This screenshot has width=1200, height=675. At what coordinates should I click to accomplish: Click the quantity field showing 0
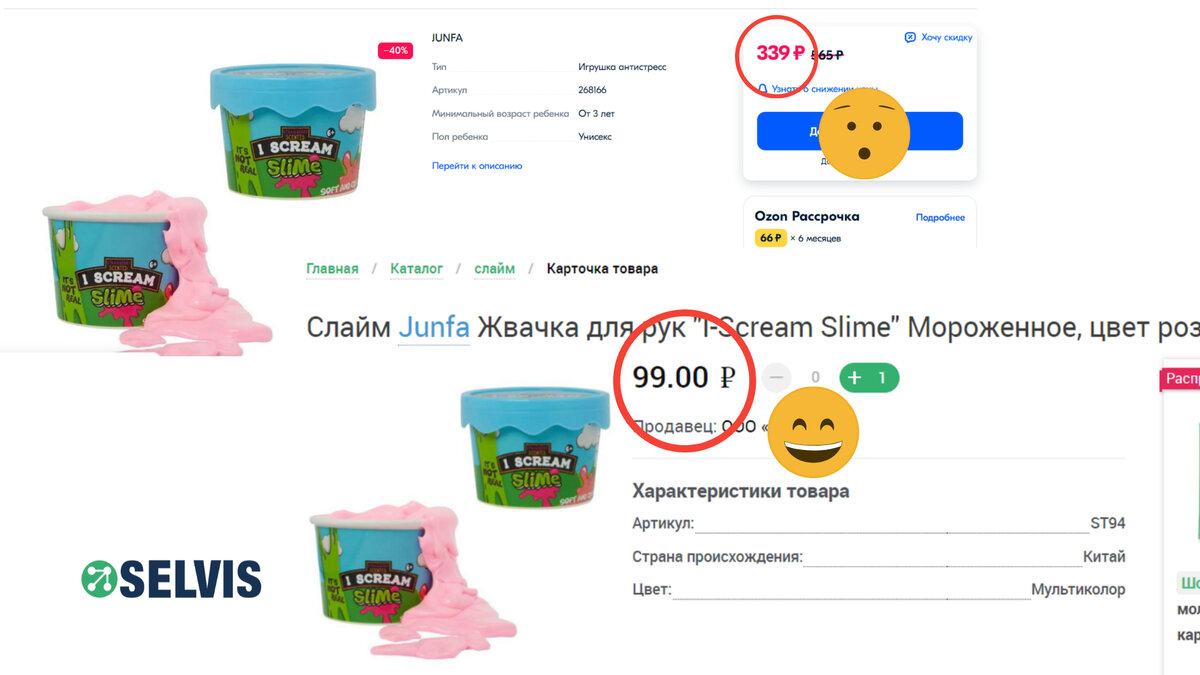(815, 377)
